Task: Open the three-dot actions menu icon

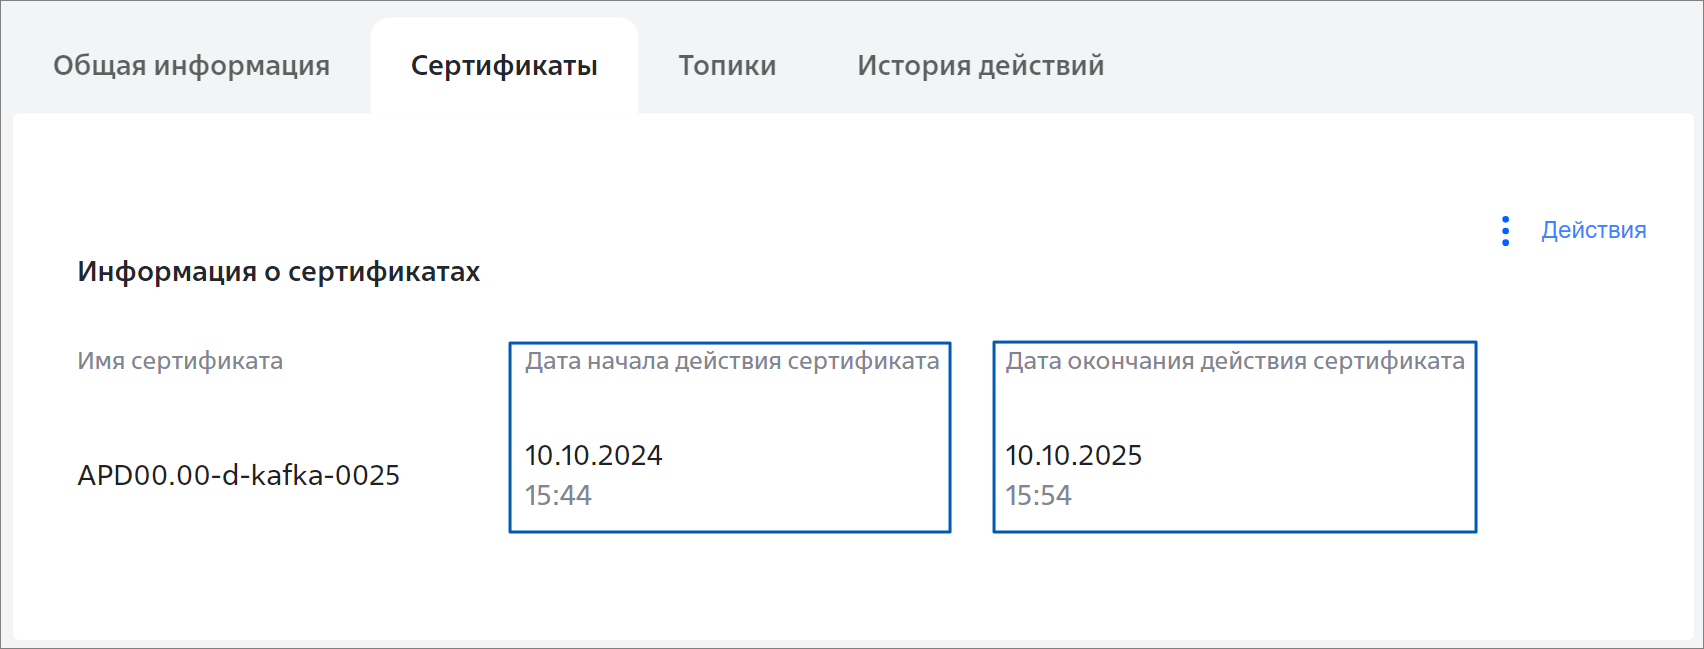Action: [1505, 231]
